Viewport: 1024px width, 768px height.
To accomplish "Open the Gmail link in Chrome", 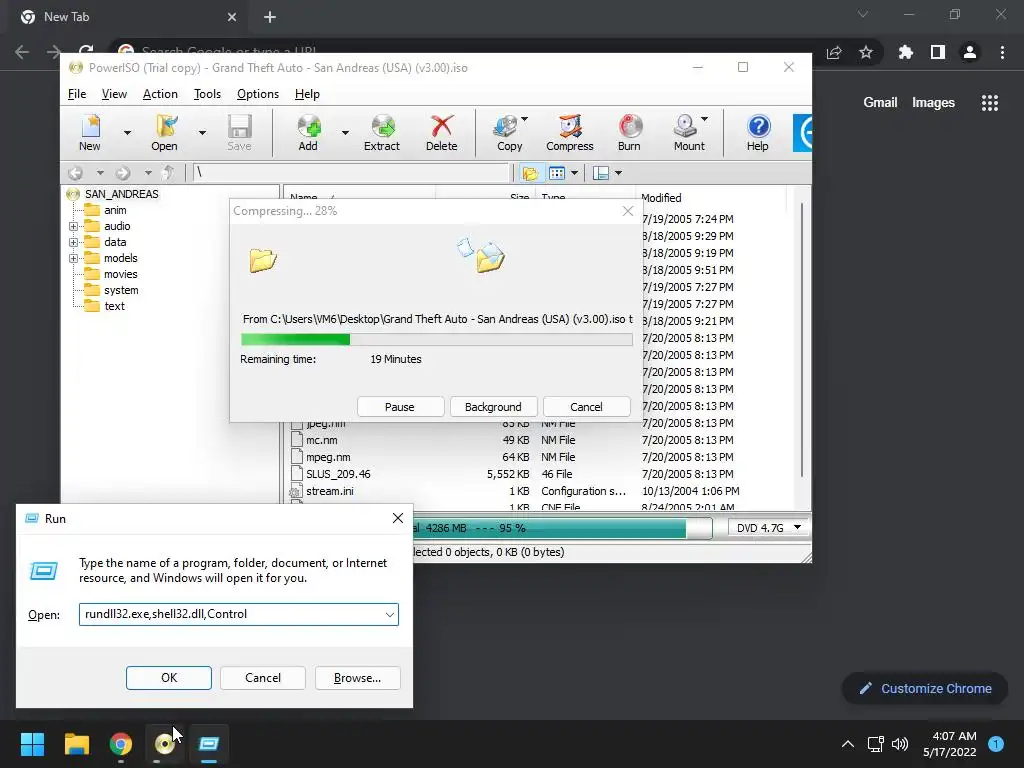I will pos(880,103).
